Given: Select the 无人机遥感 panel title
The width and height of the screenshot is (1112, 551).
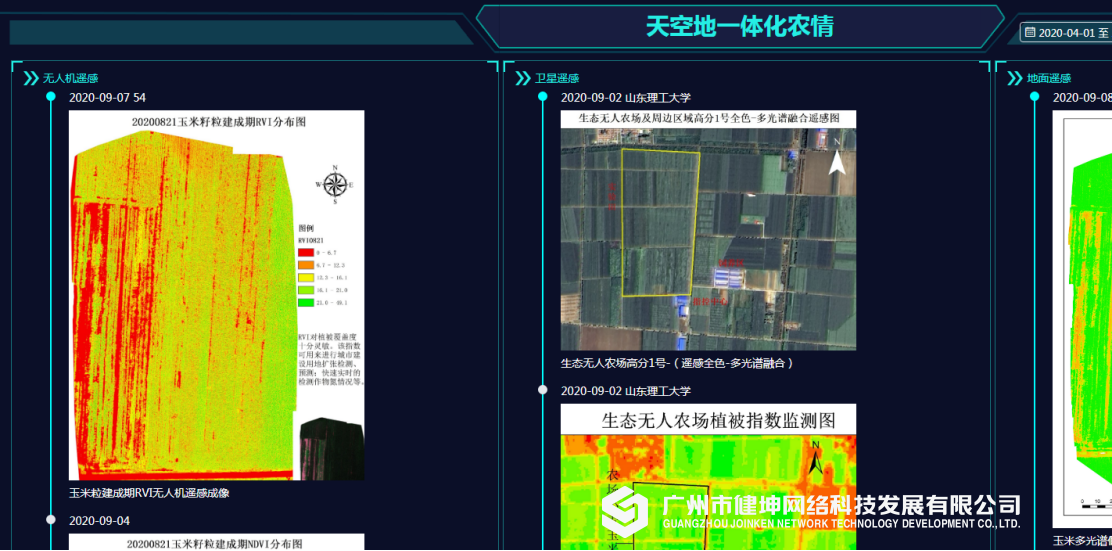Looking at the screenshot, I should coord(70,79).
